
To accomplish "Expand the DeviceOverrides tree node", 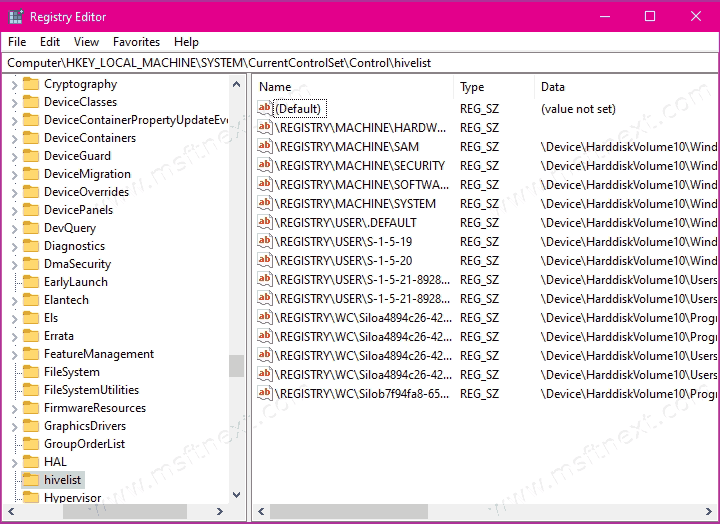I will 14,193.
